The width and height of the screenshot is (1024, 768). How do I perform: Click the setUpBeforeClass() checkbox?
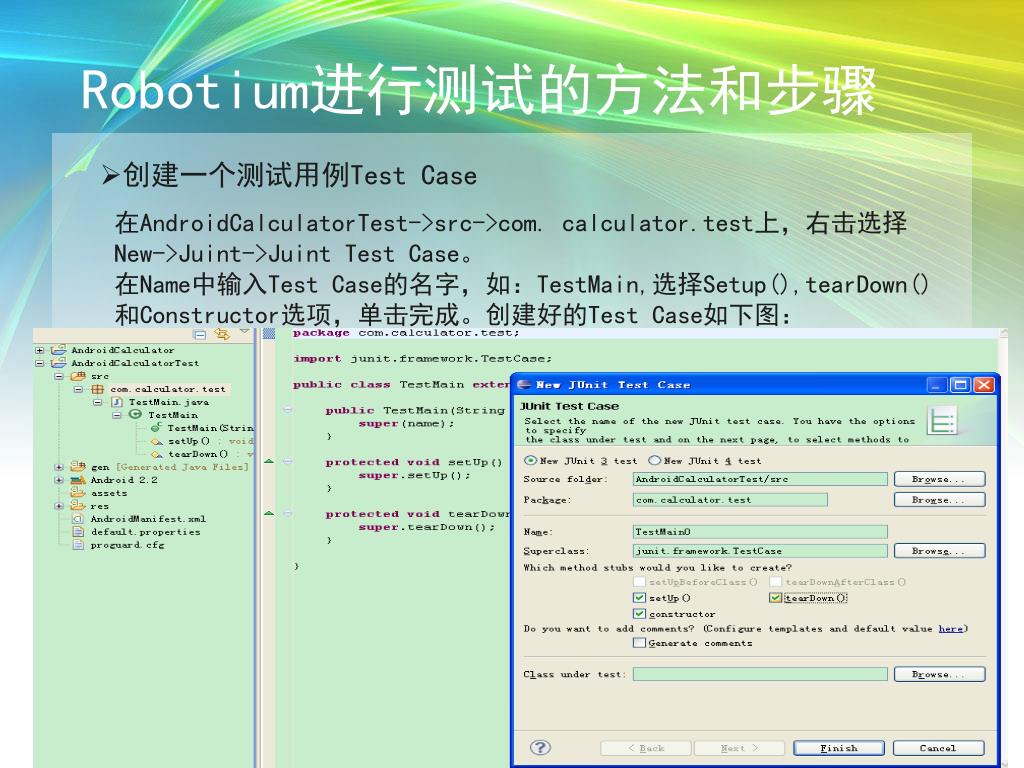[x=639, y=581]
